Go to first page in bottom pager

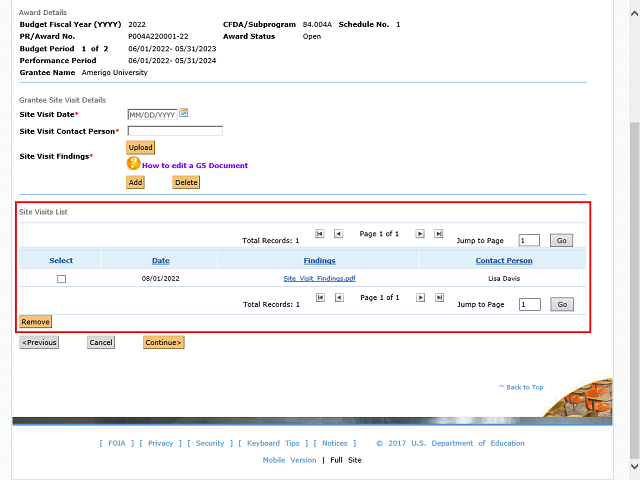(320, 298)
